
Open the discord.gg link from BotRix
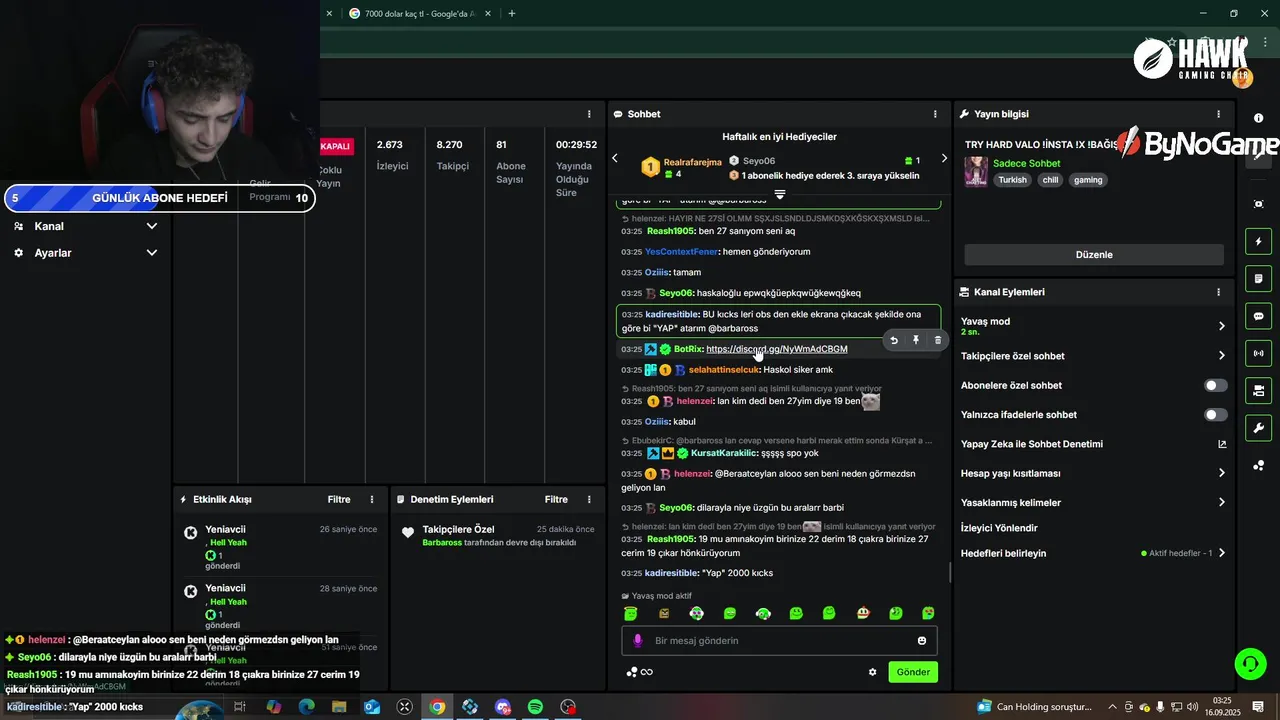[x=777, y=349]
